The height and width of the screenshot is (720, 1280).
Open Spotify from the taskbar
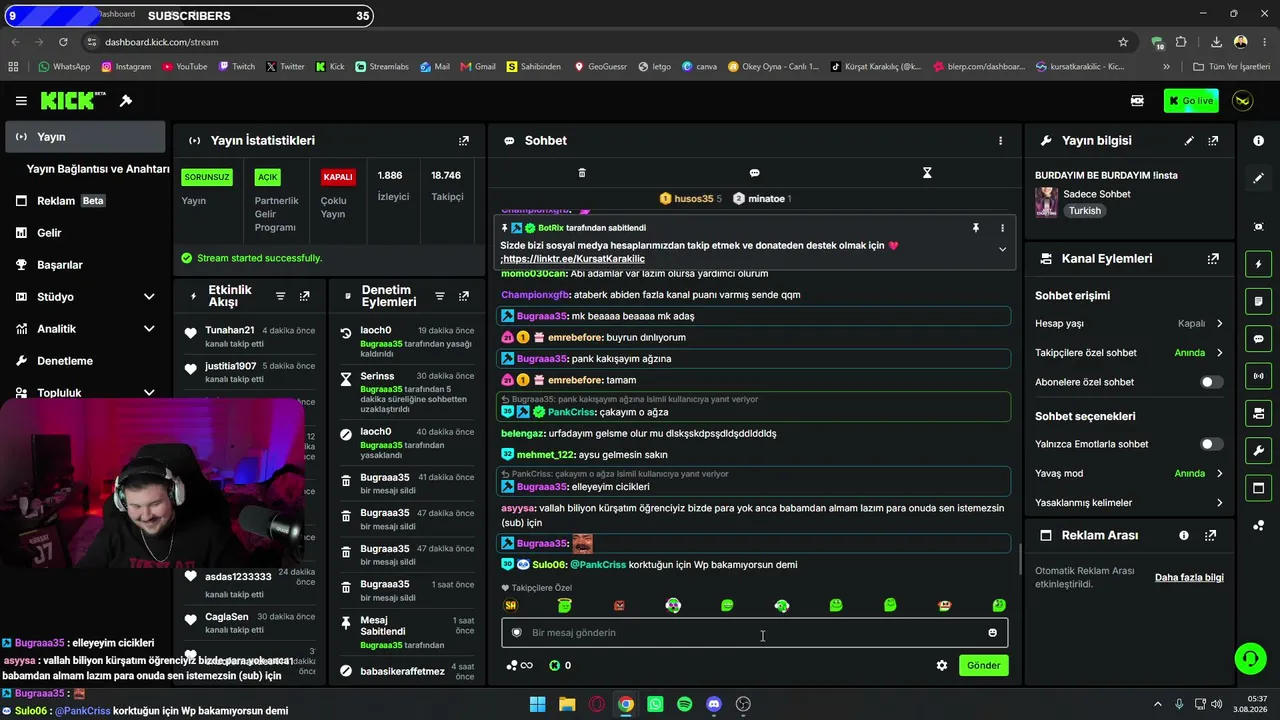[x=684, y=704]
